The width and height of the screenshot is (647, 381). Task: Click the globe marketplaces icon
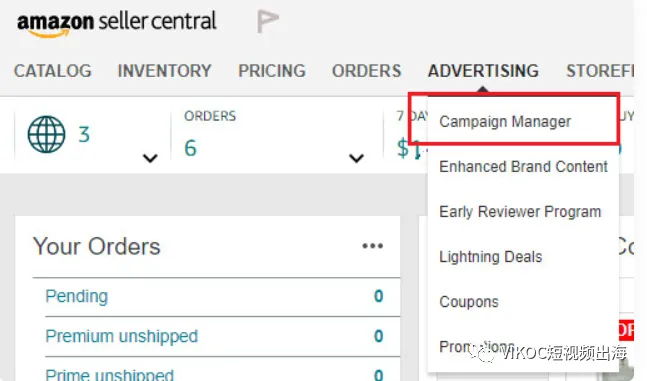pyautogui.click(x=46, y=134)
